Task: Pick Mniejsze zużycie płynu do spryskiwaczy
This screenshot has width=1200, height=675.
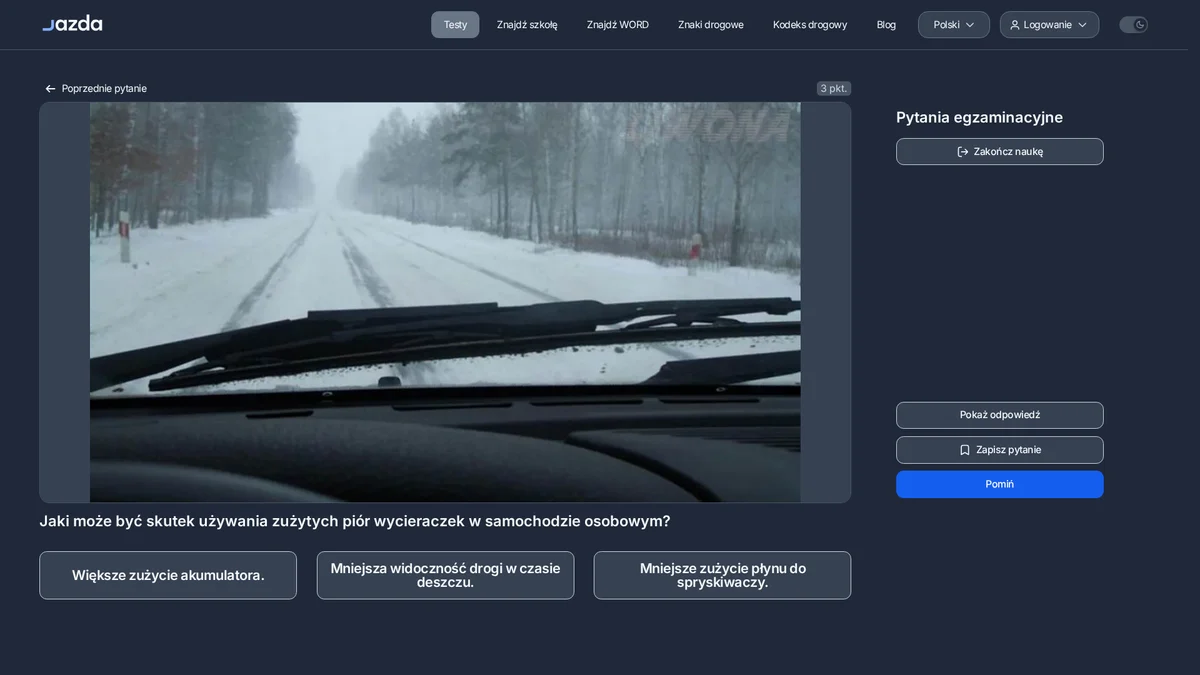Action: pyautogui.click(x=722, y=575)
